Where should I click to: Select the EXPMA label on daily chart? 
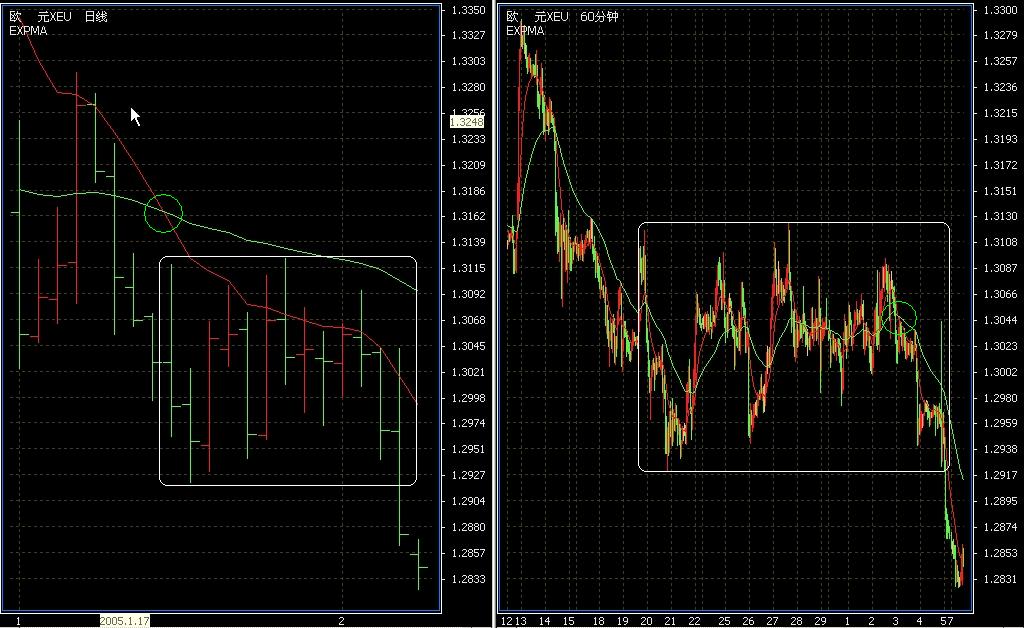point(28,30)
